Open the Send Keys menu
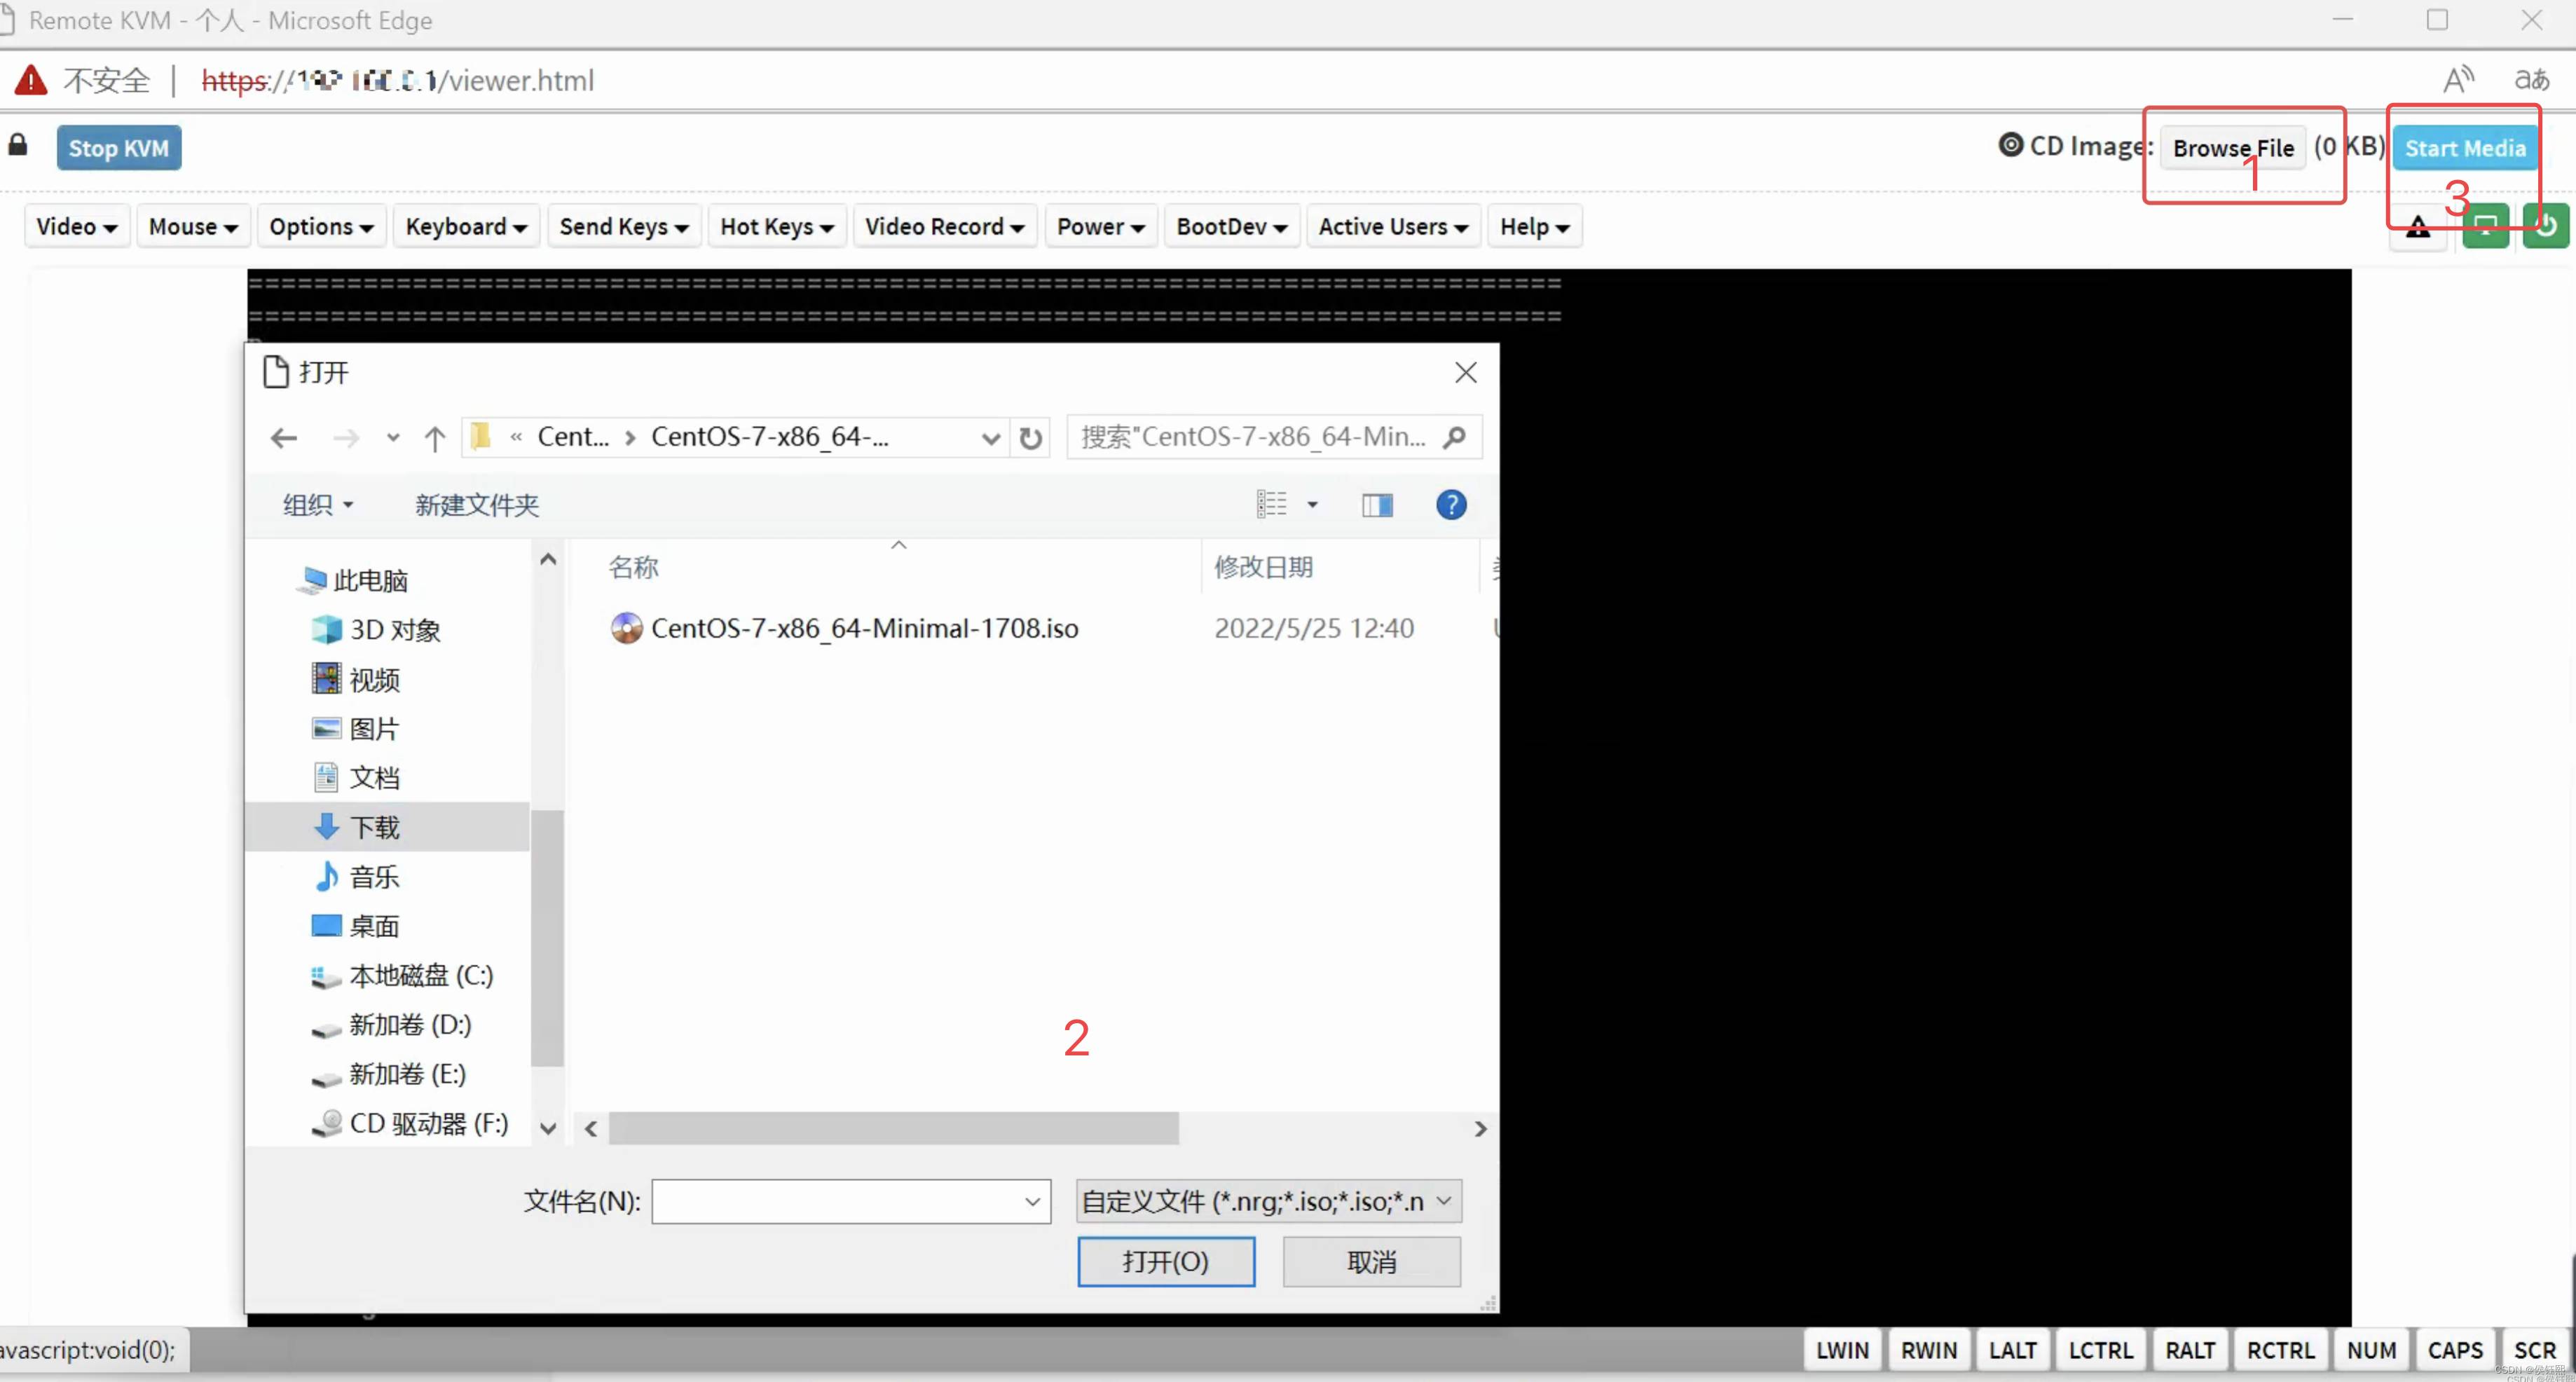 tap(623, 227)
